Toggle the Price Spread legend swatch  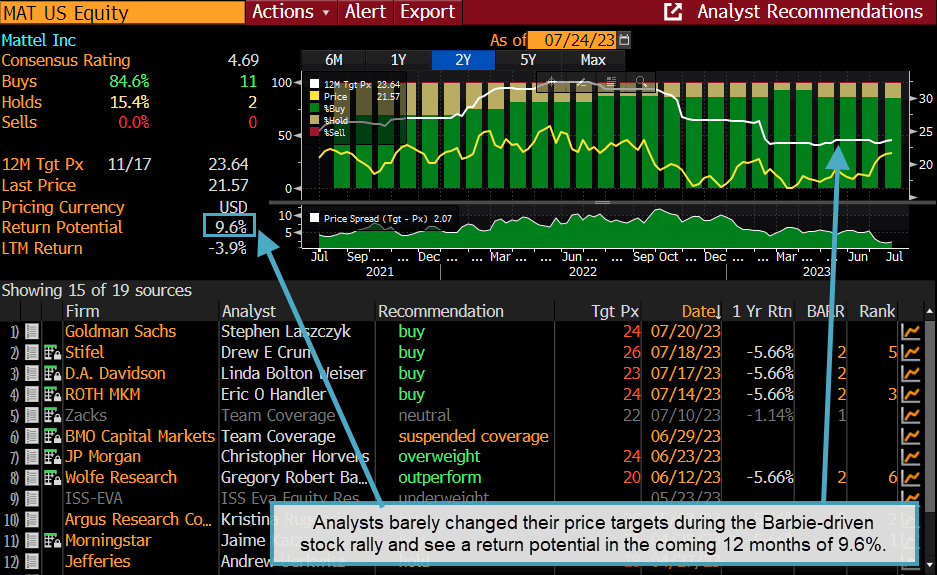point(314,218)
